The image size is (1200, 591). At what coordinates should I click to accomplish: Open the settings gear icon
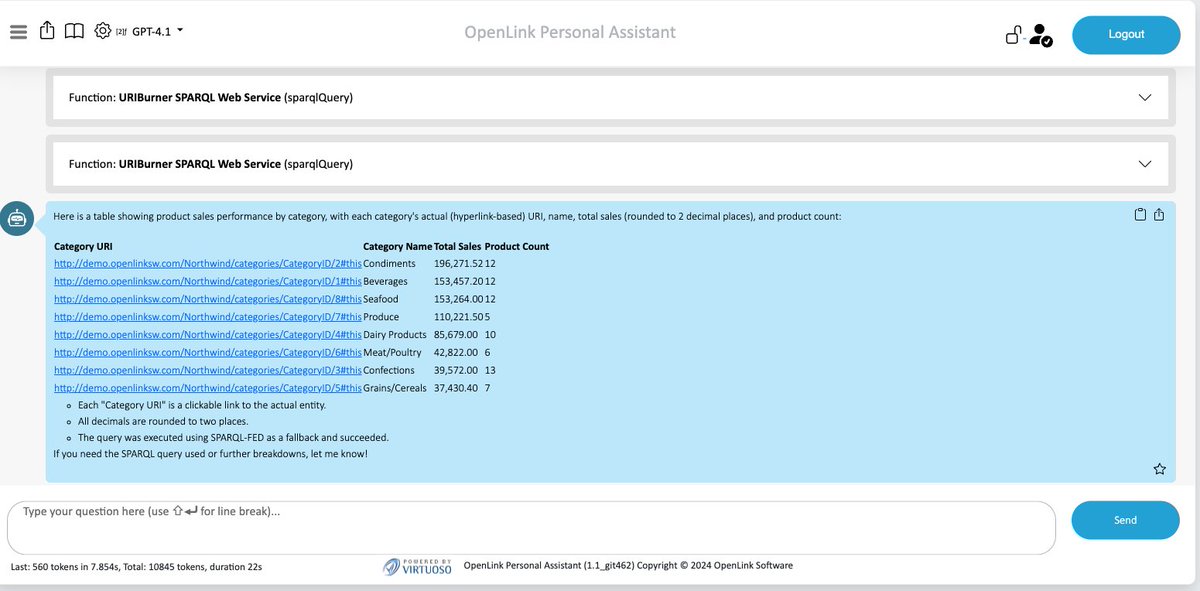[102, 31]
